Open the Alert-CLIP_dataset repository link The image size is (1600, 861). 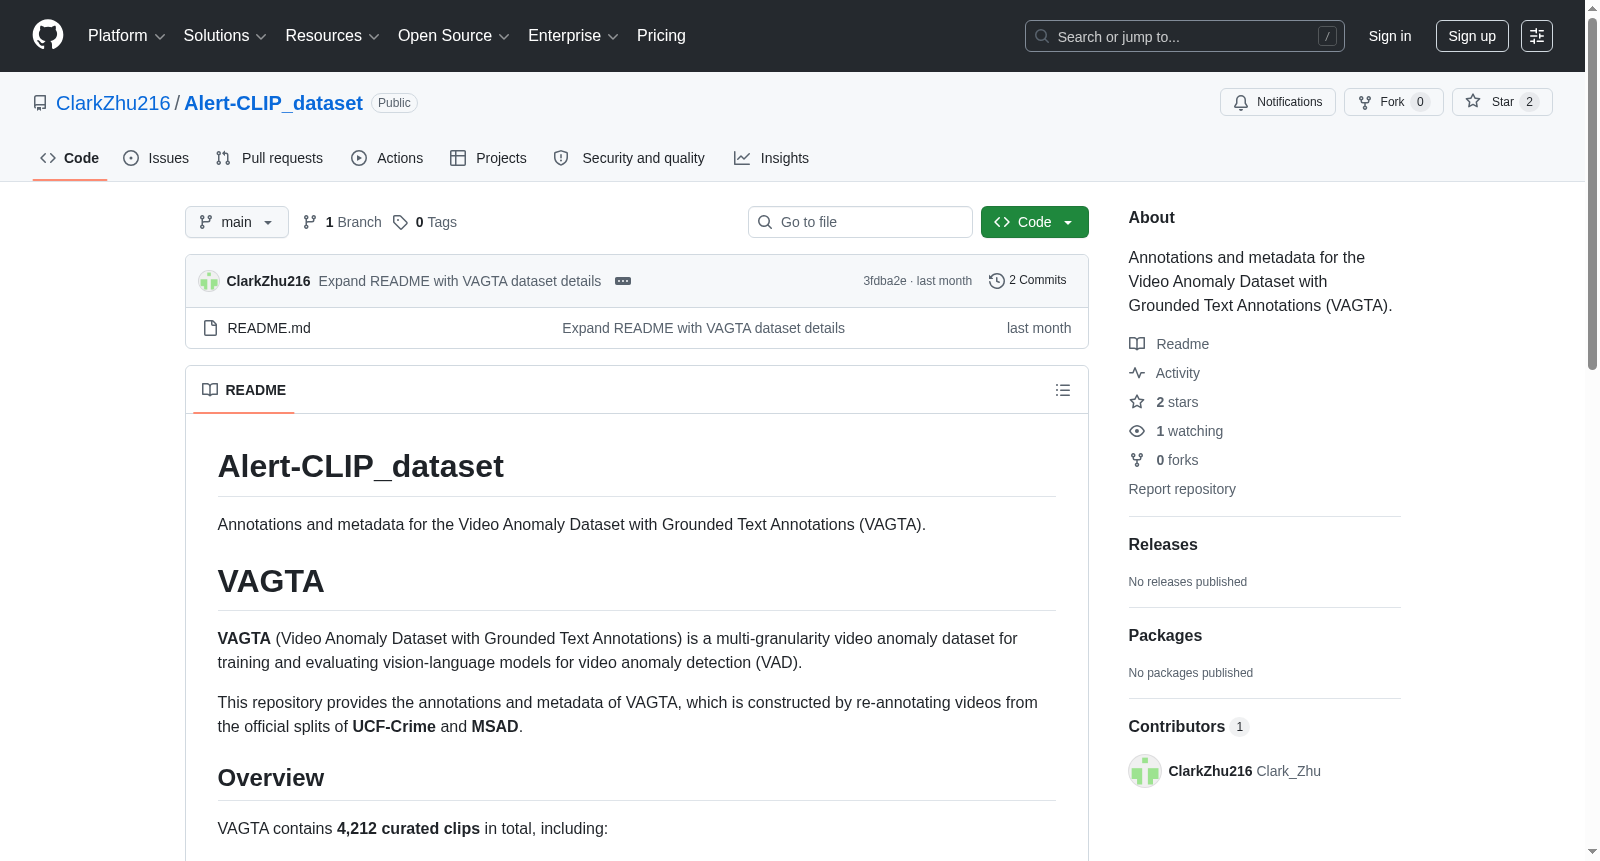273,103
